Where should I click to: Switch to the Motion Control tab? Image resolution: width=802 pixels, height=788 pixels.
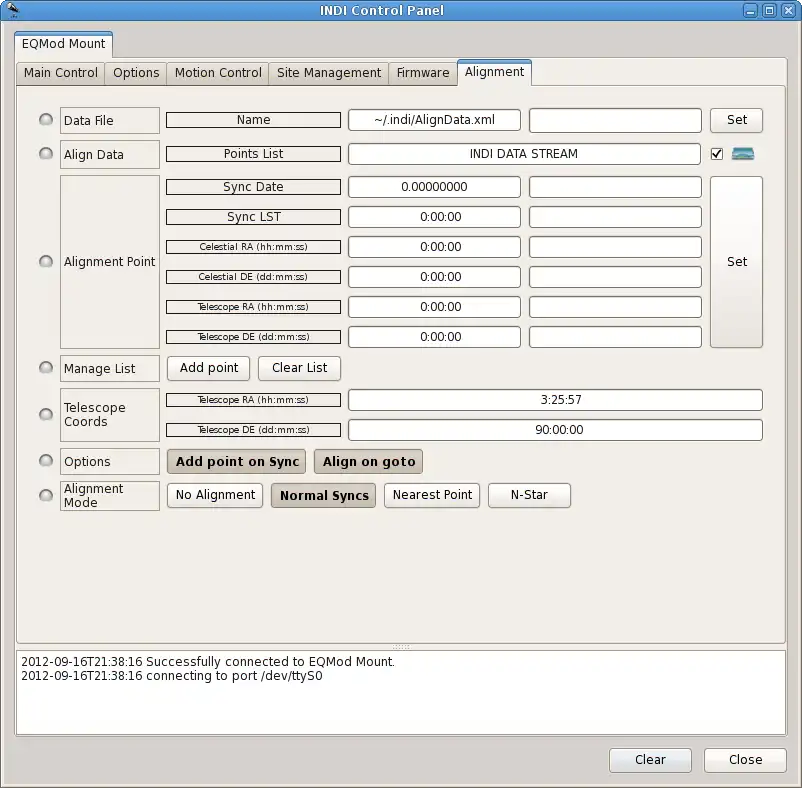218,73
